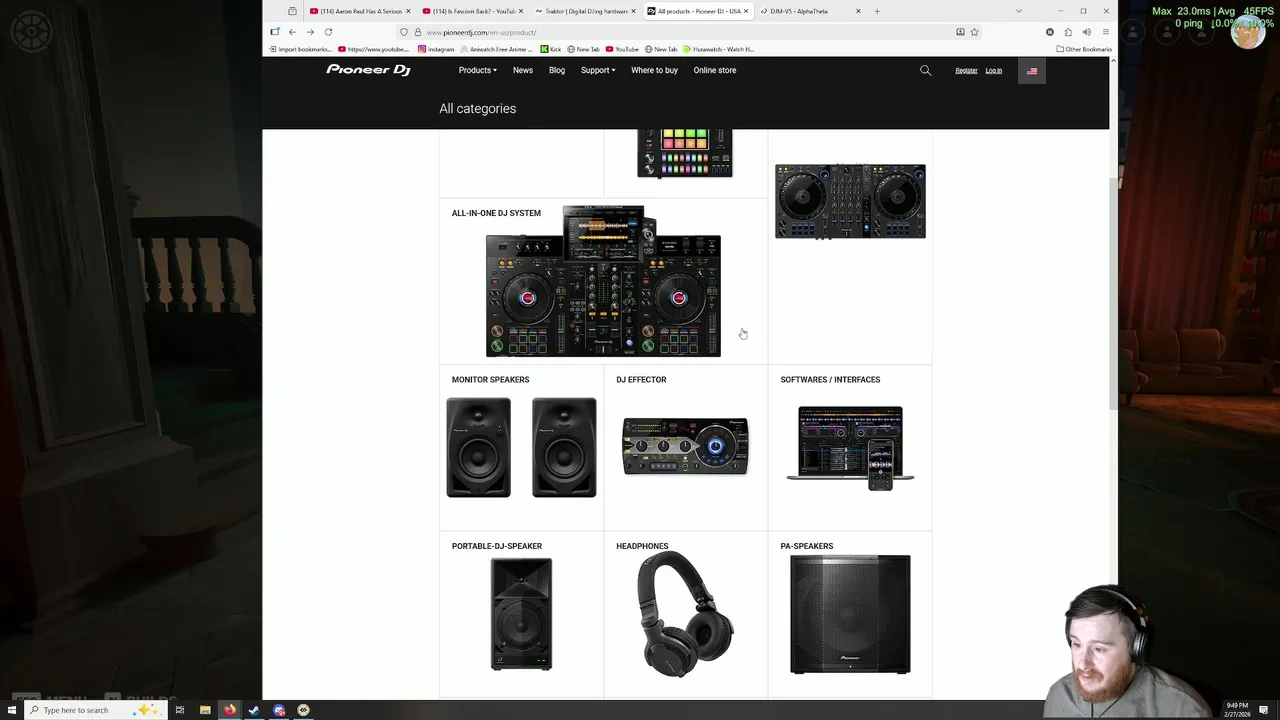Open the reader view icon in address bar
Image resolution: width=1280 pixels, height=720 pixels.
960,32
